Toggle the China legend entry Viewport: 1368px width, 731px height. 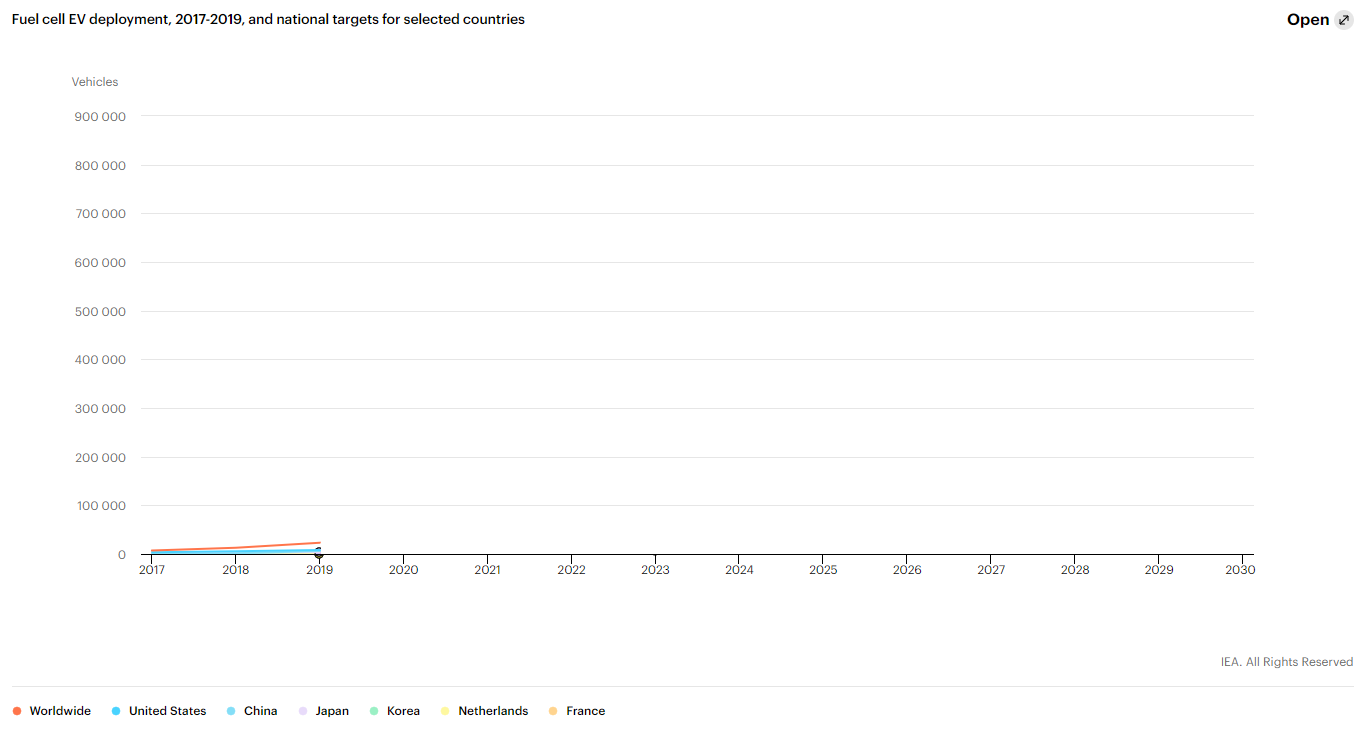click(x=252, y=711)
